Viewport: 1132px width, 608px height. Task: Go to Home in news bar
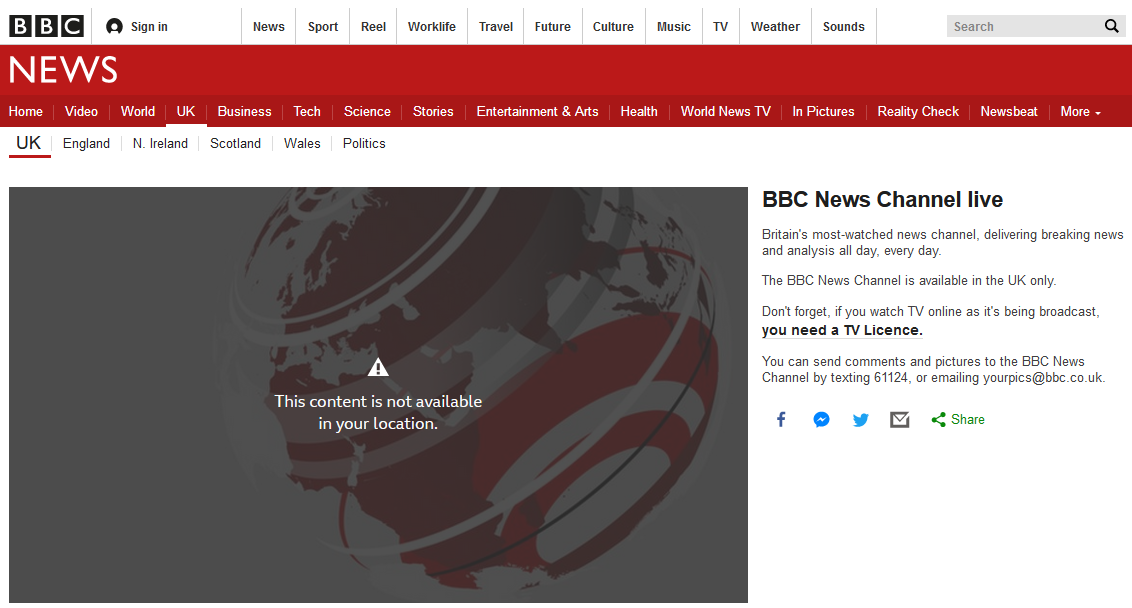coord(26,112)
